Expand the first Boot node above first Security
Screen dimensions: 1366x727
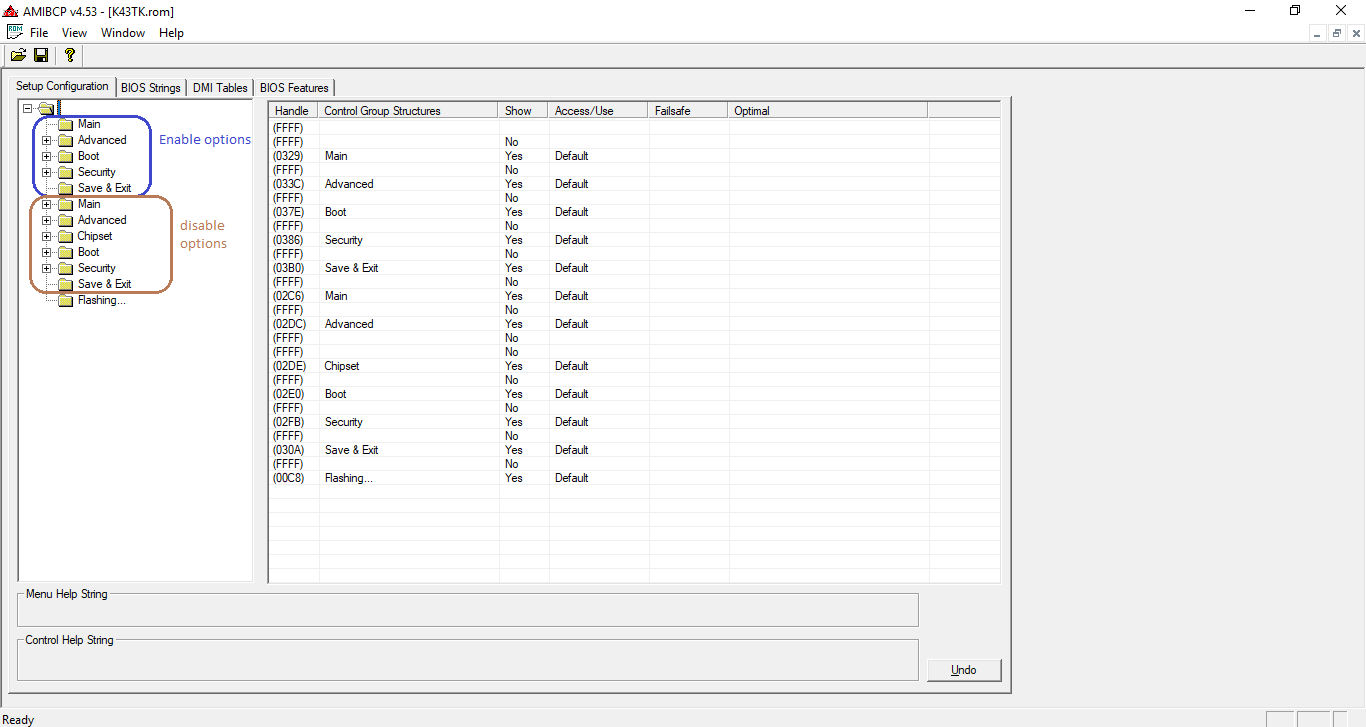[46, 156]
